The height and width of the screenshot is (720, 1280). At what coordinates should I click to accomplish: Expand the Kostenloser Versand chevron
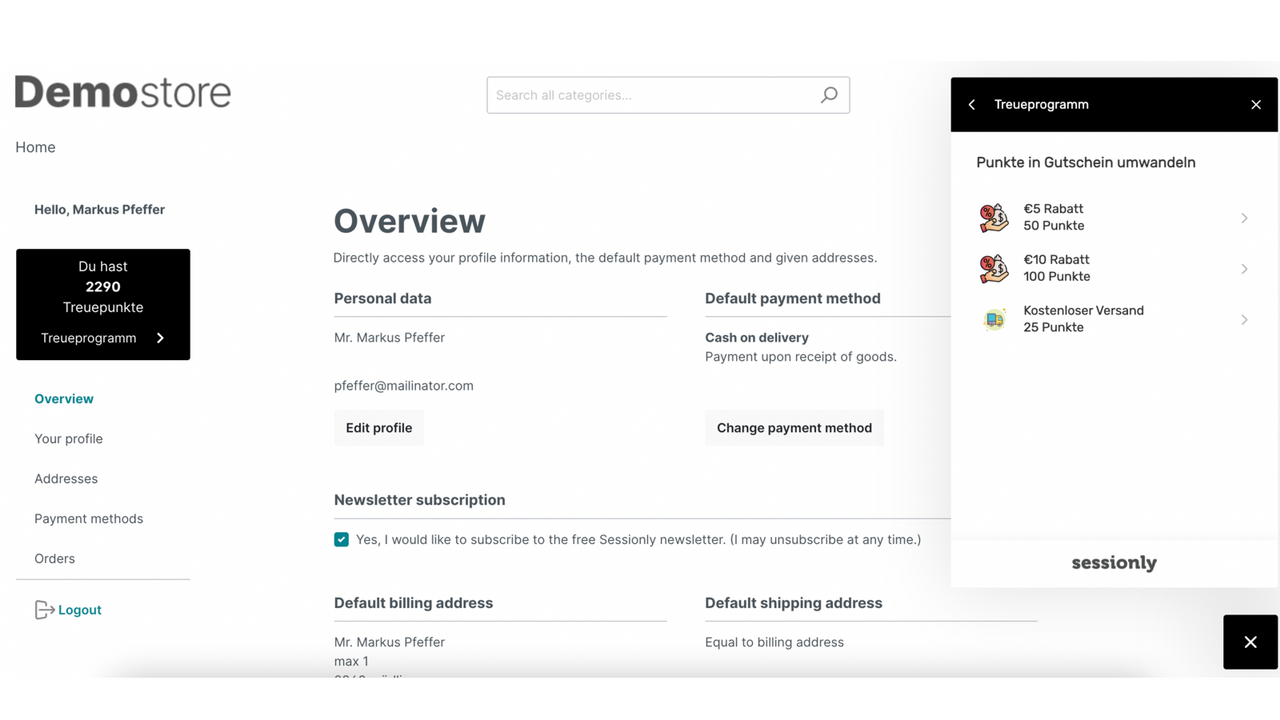point(1244,319)
